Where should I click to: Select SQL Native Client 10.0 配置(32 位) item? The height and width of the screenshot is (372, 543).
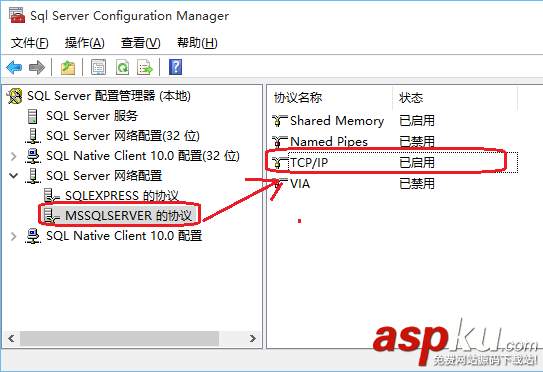143,156
